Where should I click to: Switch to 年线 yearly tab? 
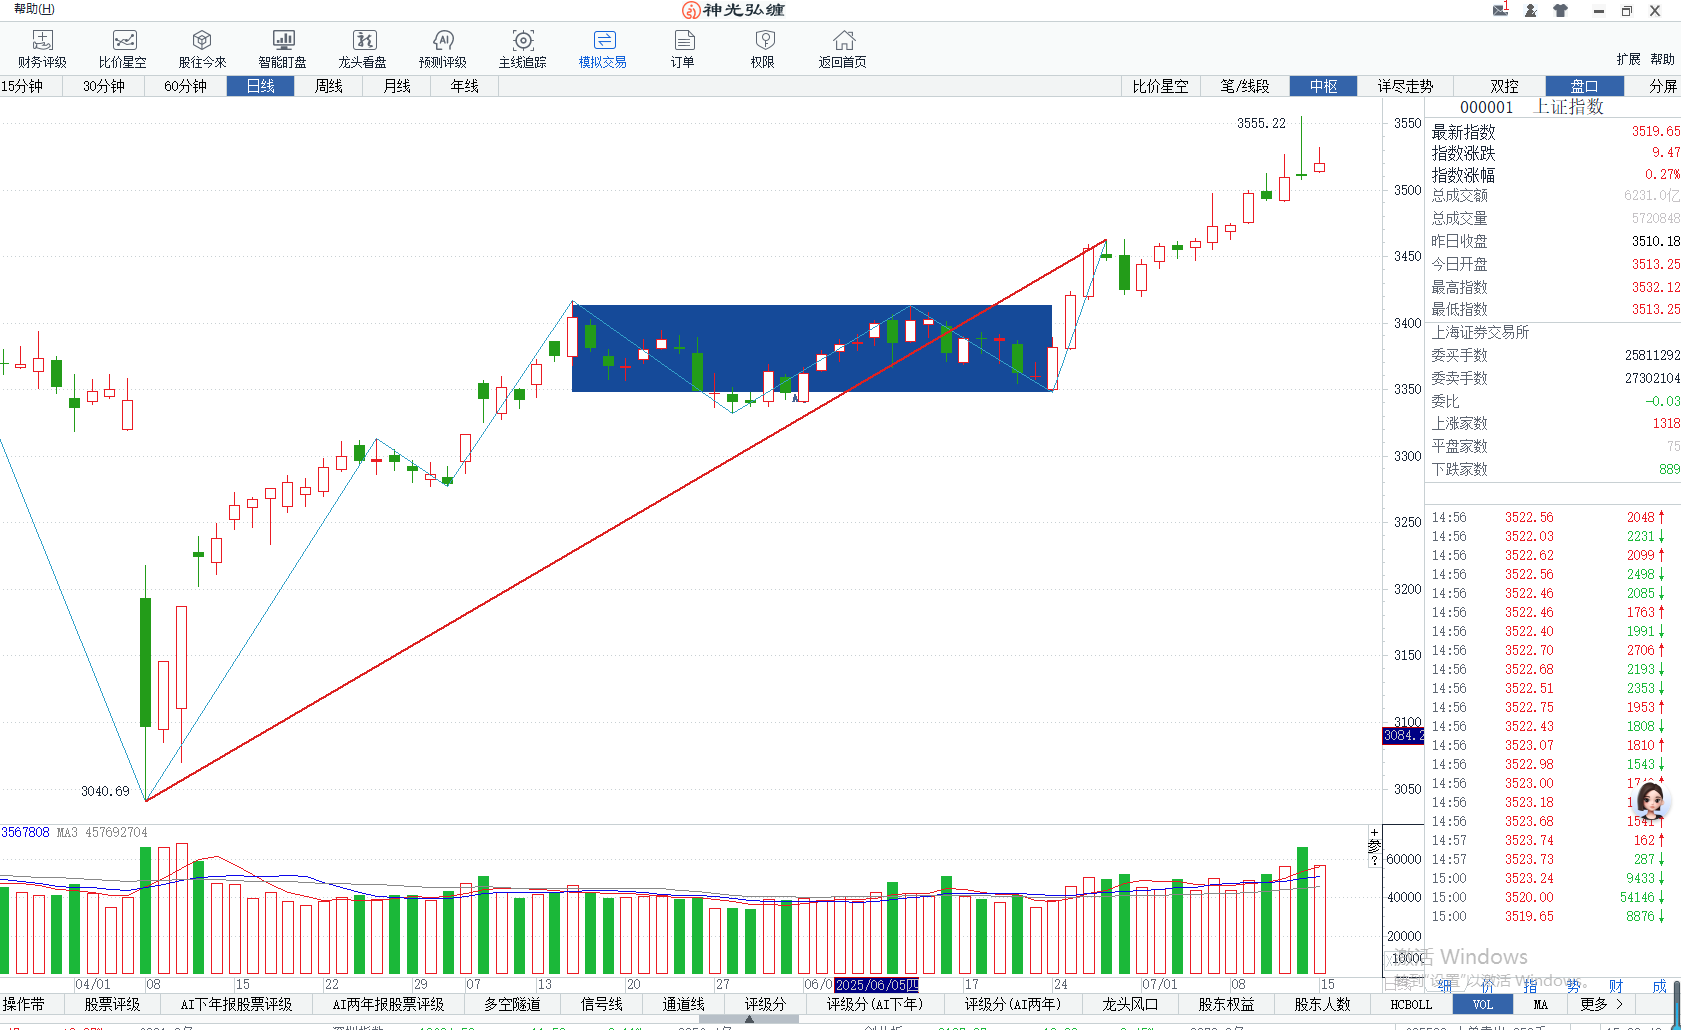click(465, 86)
